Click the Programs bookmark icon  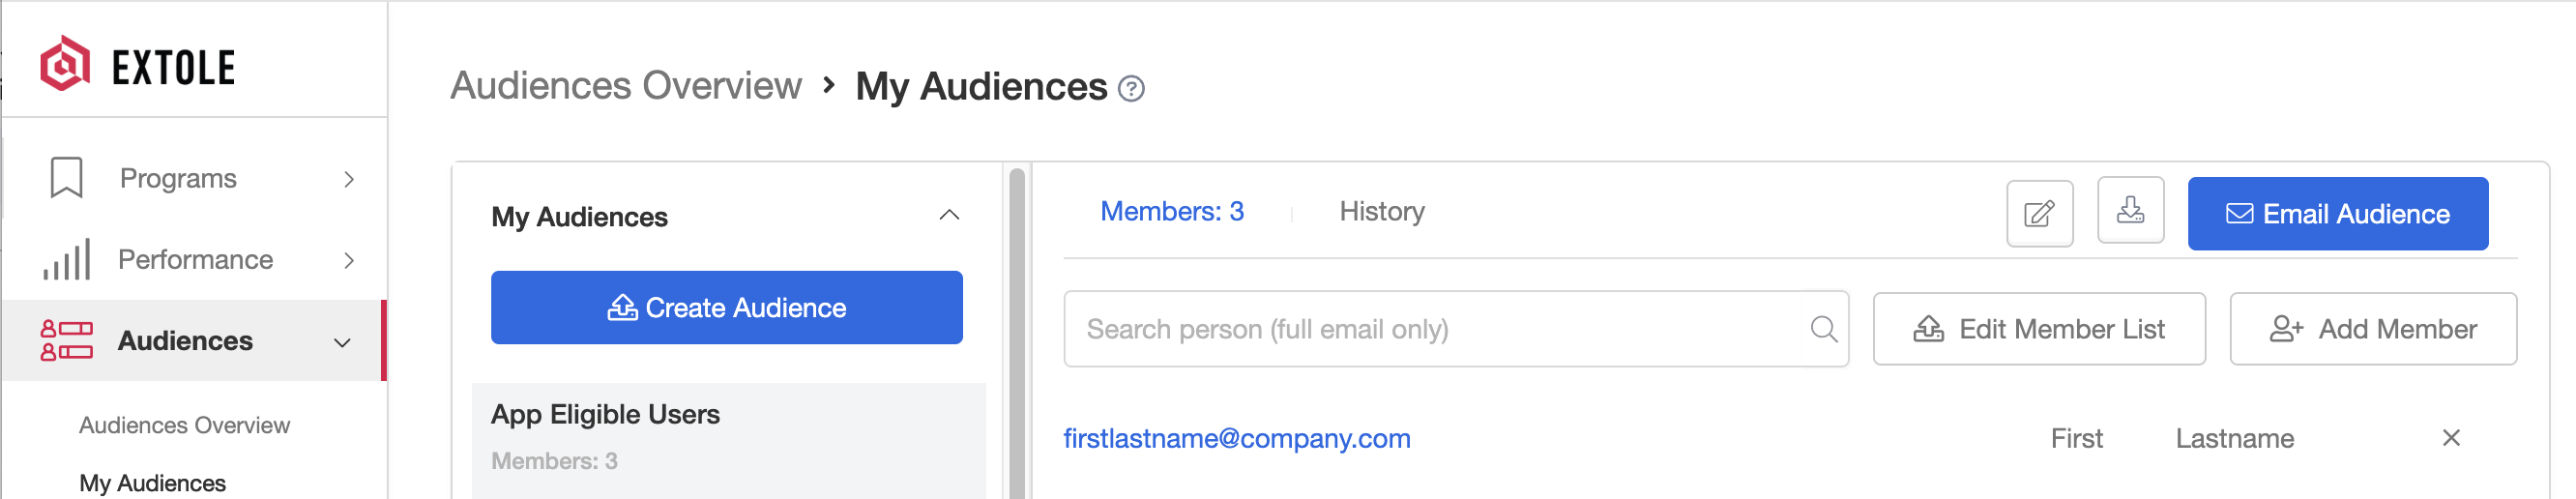pos(67,178)
